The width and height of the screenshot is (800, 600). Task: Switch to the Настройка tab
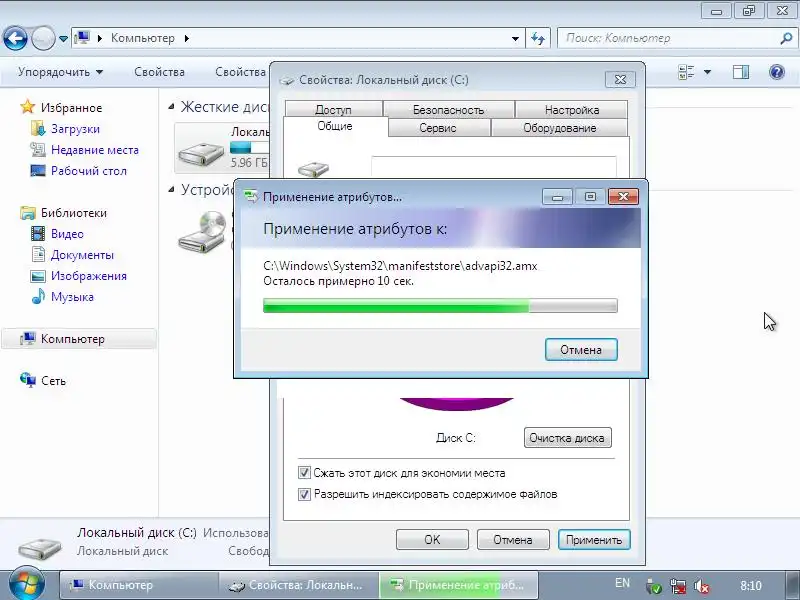[x=571, y=110]
